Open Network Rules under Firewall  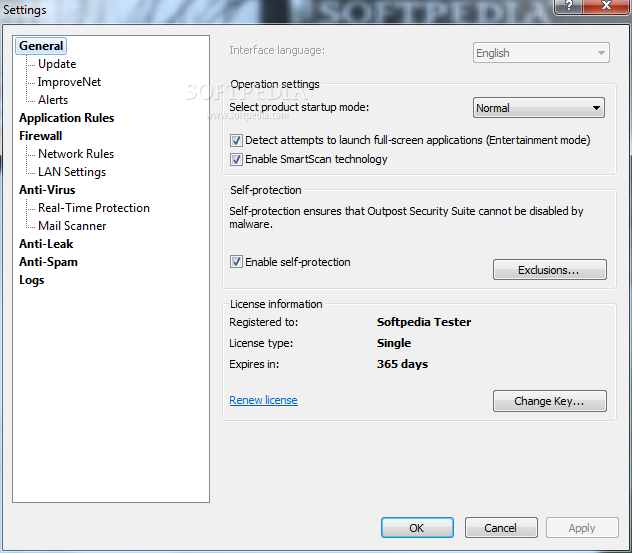coord(76,154)
